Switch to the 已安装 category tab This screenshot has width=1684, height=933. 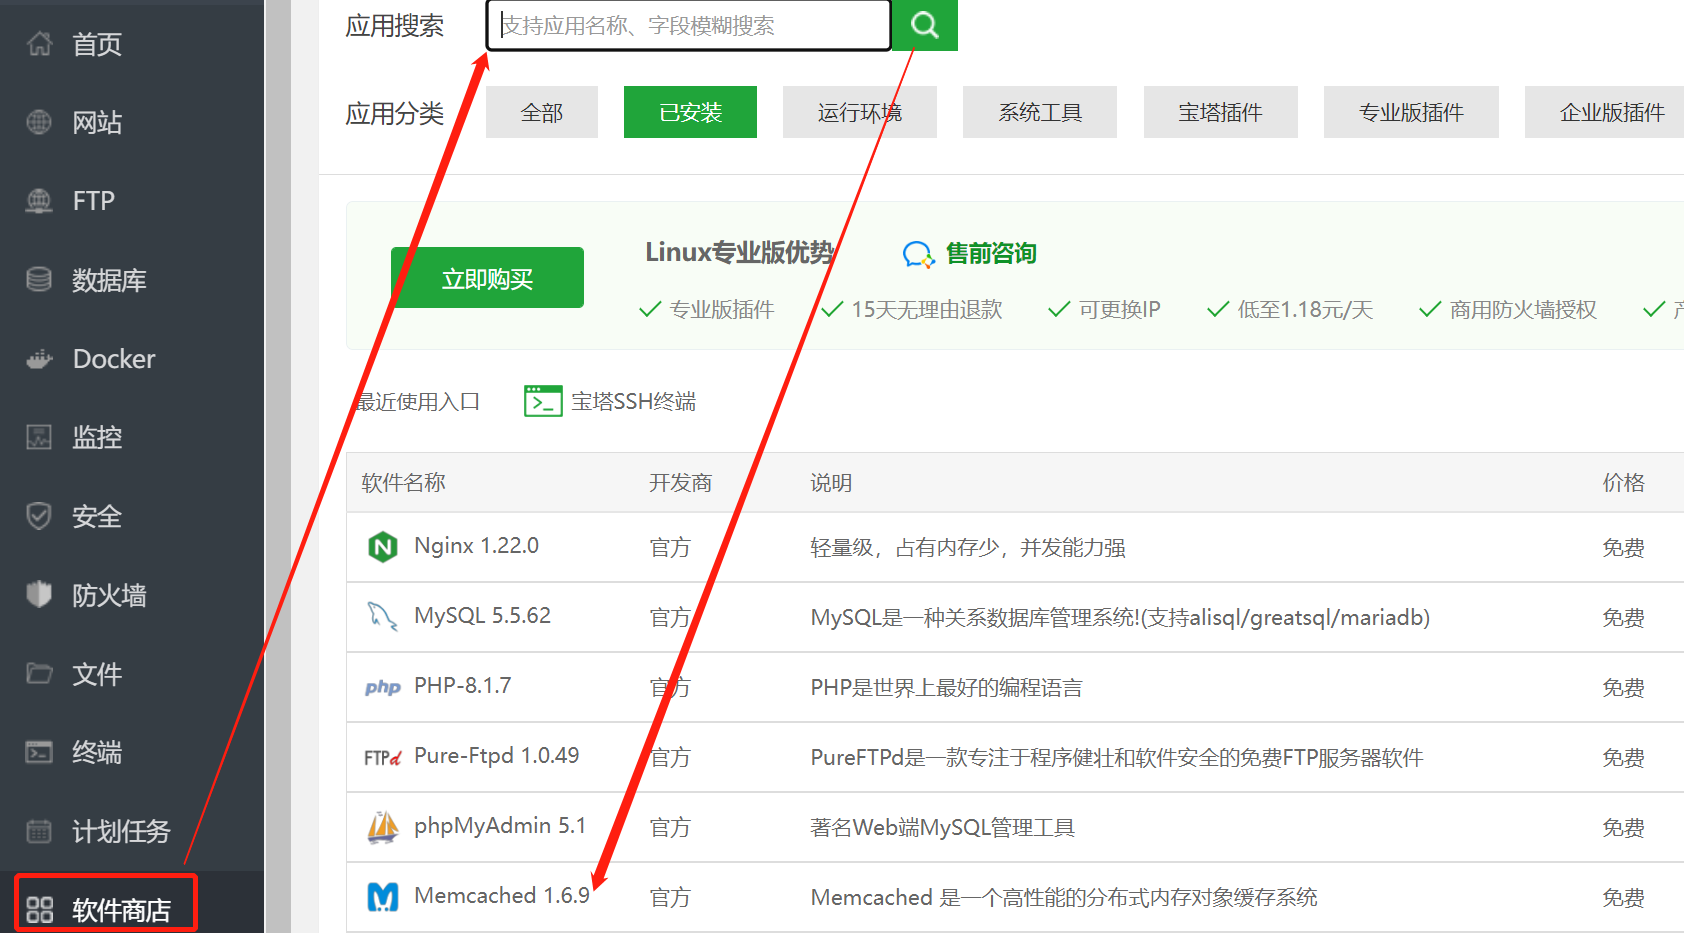[690, 112]
